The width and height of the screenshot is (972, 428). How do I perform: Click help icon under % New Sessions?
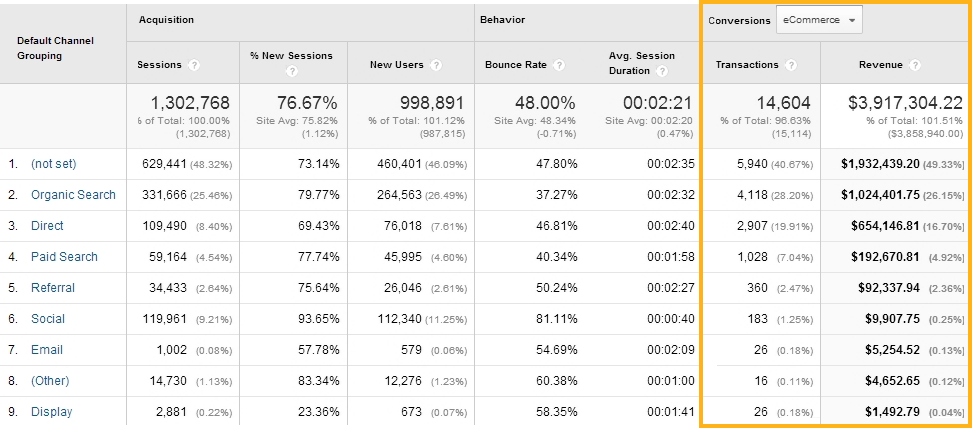point(291,72)
